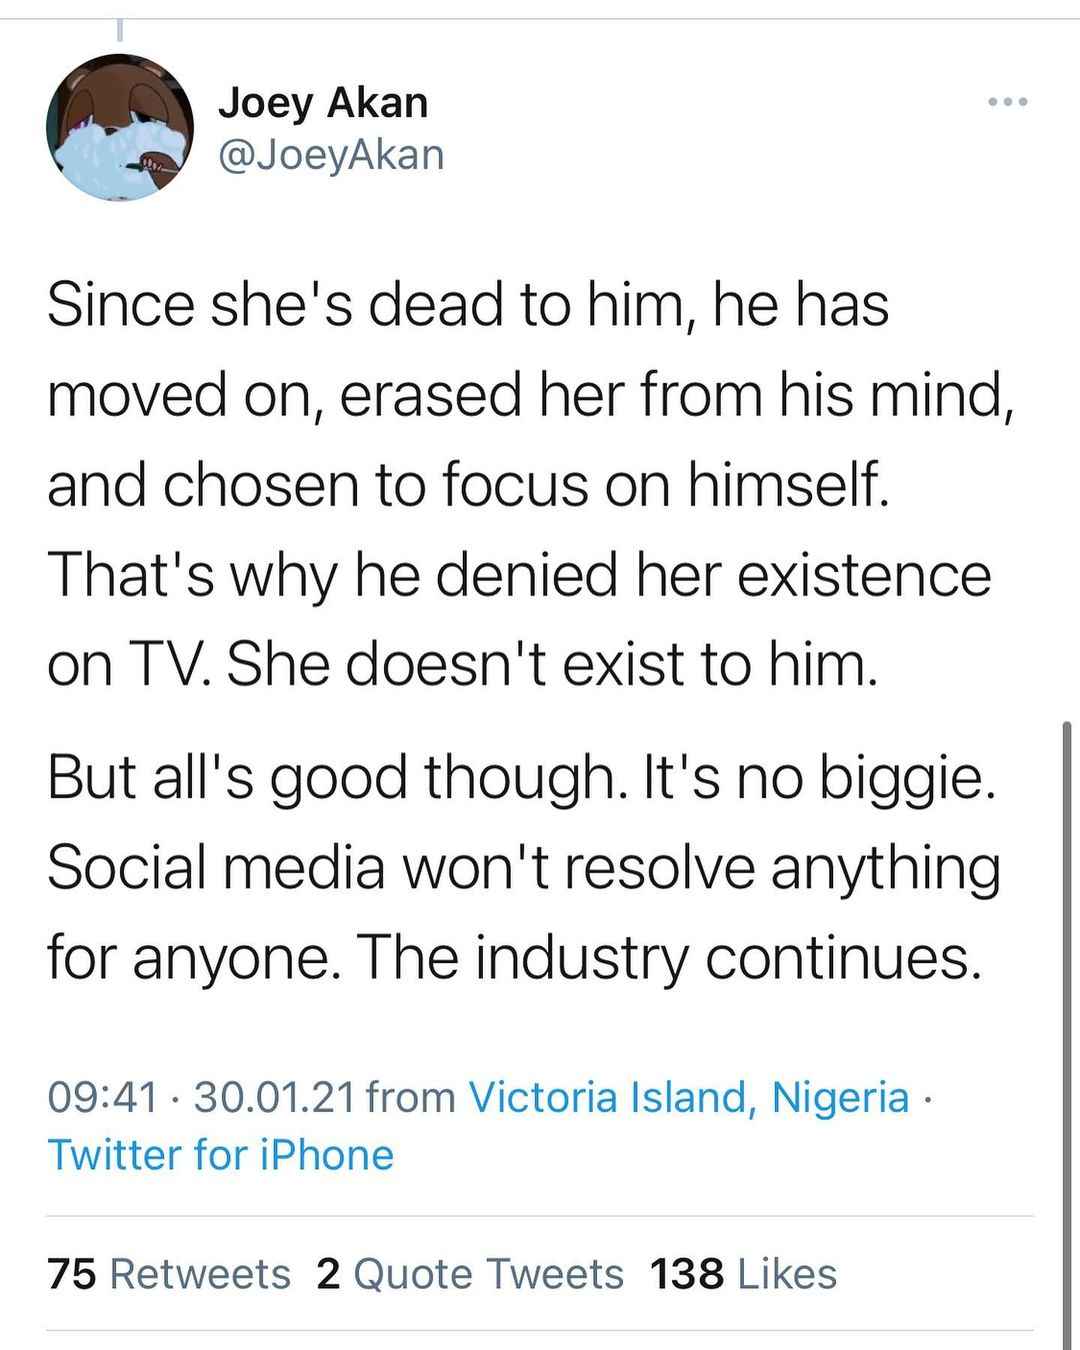View the 138 Likes list
The image size is (1080, 1350).
pos(743,1274)
